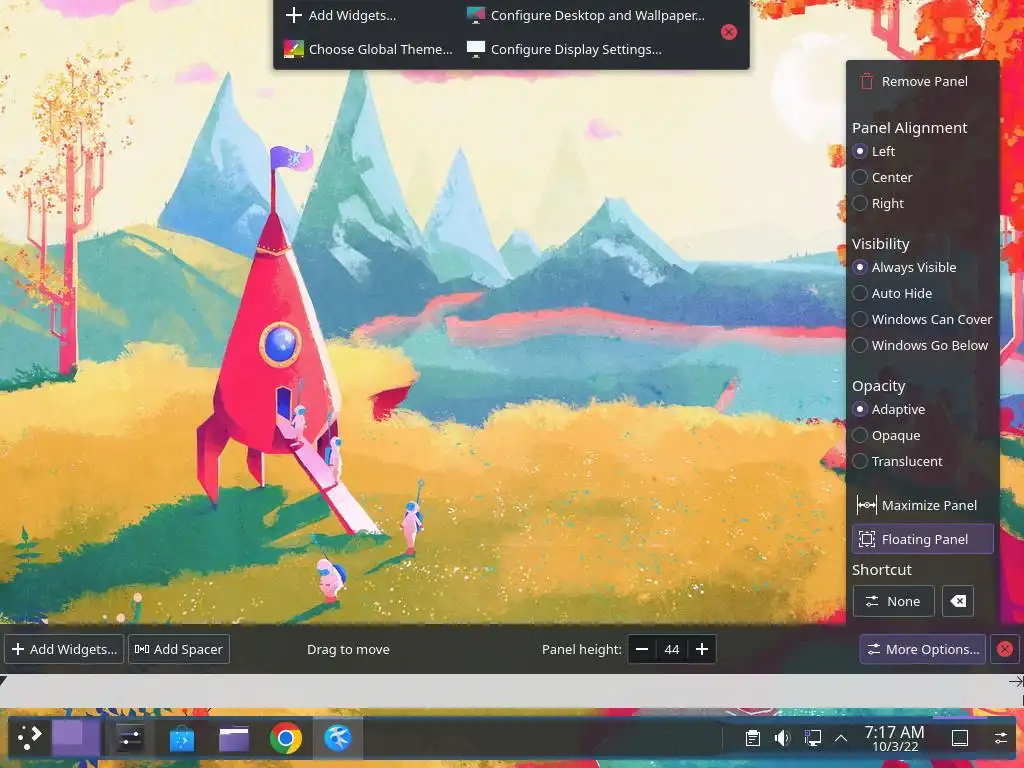
Task: Open Choose Global Theme
Action: [368, 50]
